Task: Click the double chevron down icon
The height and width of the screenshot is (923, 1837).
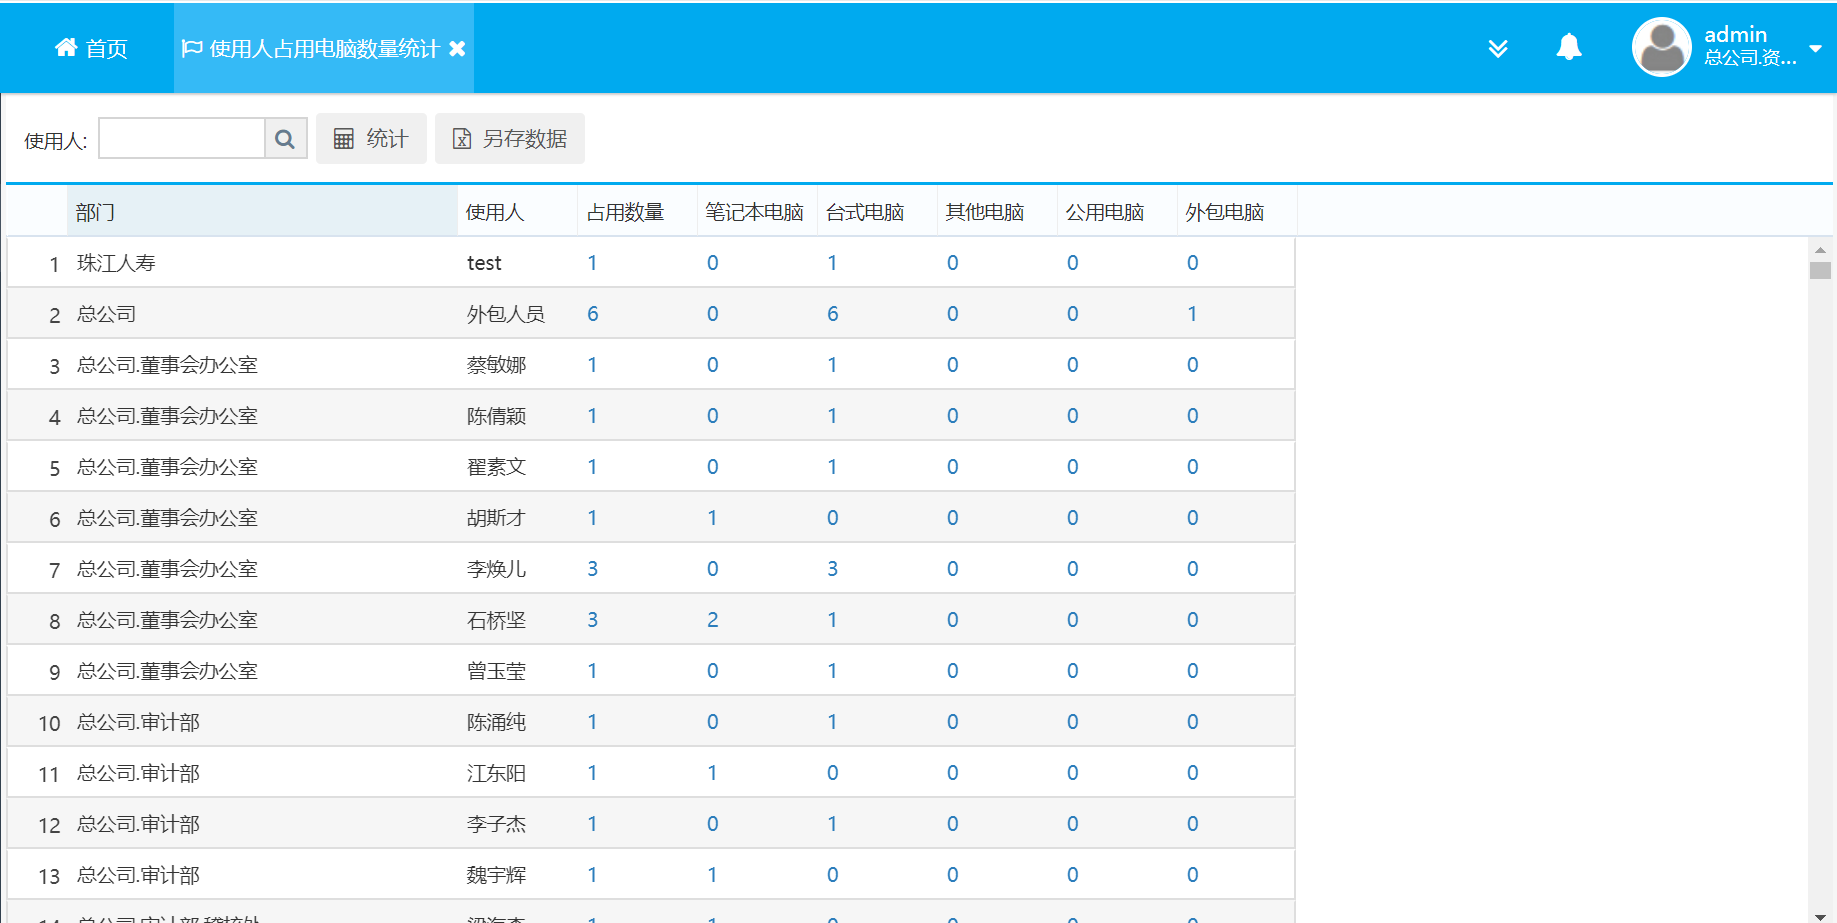Action: coord(1497,49)
